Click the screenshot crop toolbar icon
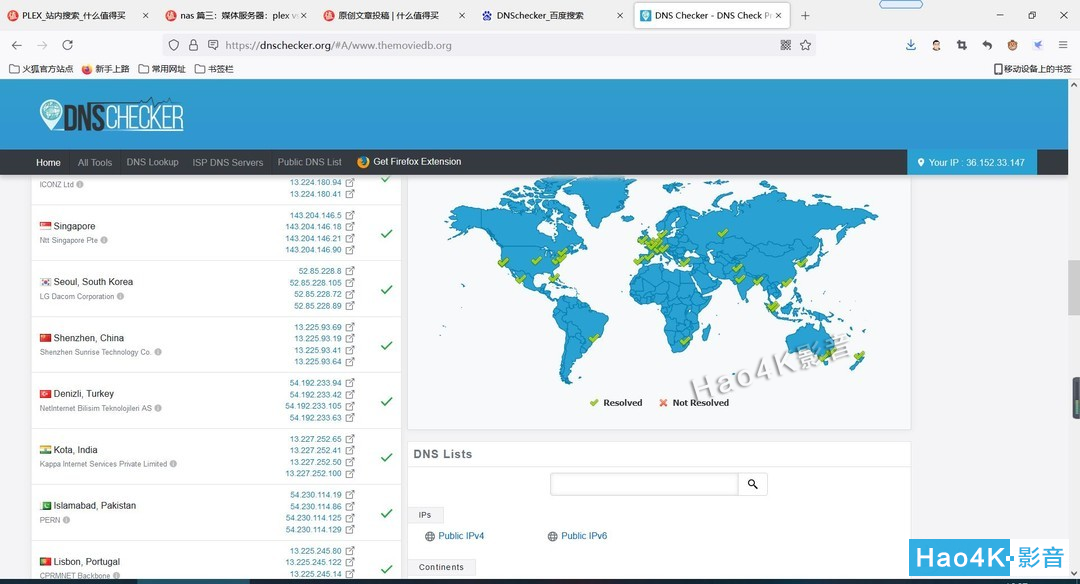1080x584 pixels. [x=962, y=45]
